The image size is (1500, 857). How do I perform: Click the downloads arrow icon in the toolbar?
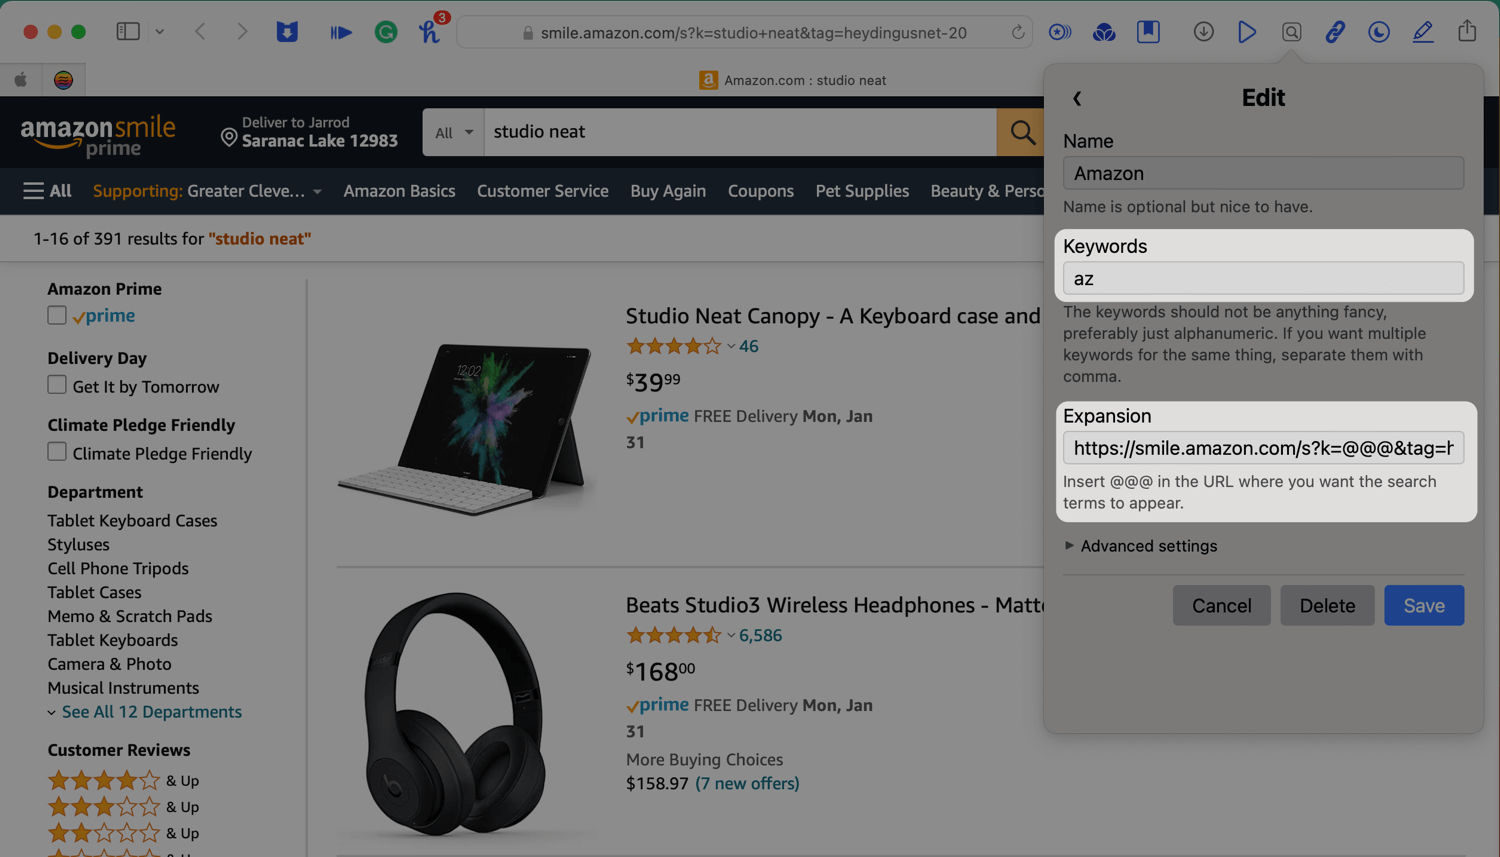click(1204, 32)
